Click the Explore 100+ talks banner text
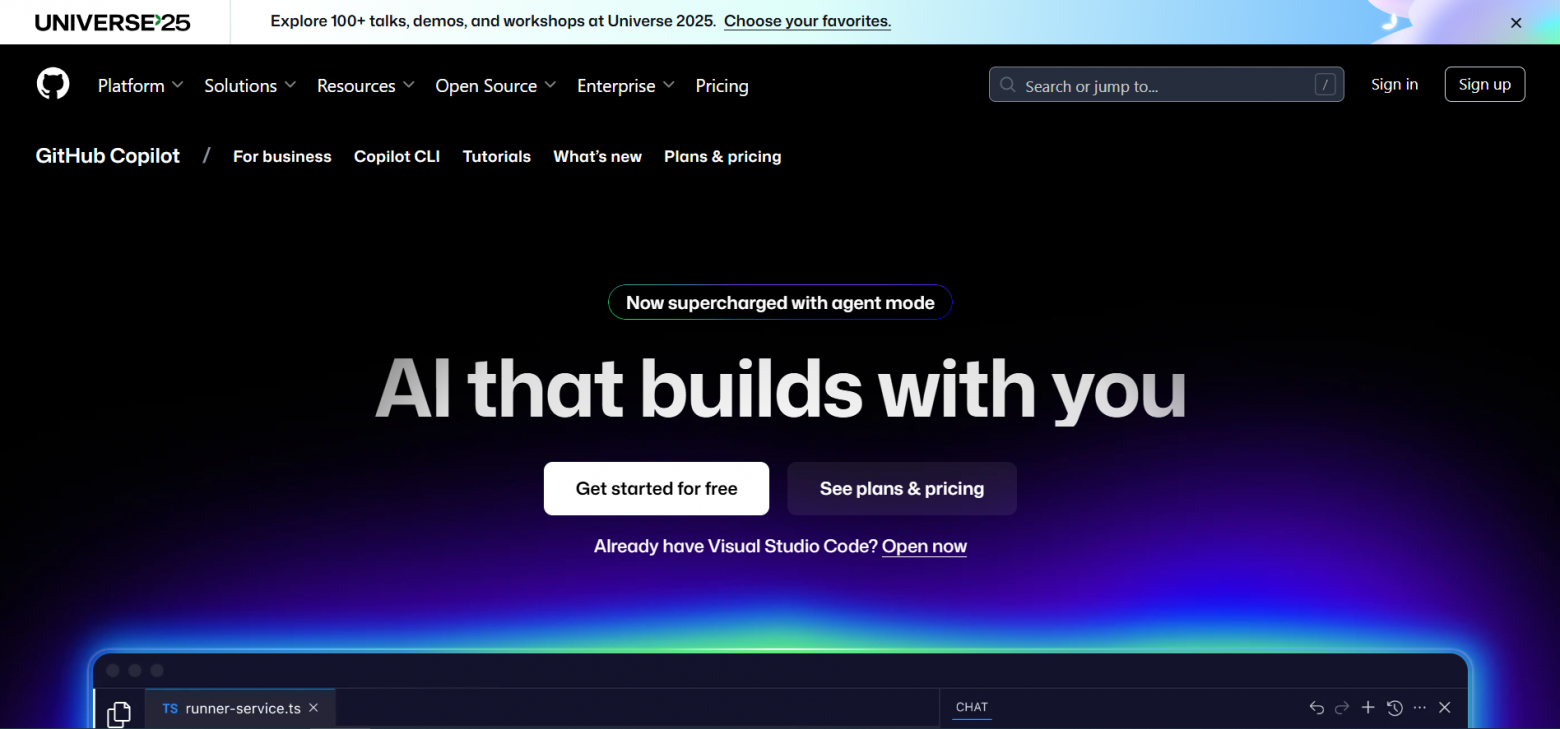 click(x=493, y=21)
